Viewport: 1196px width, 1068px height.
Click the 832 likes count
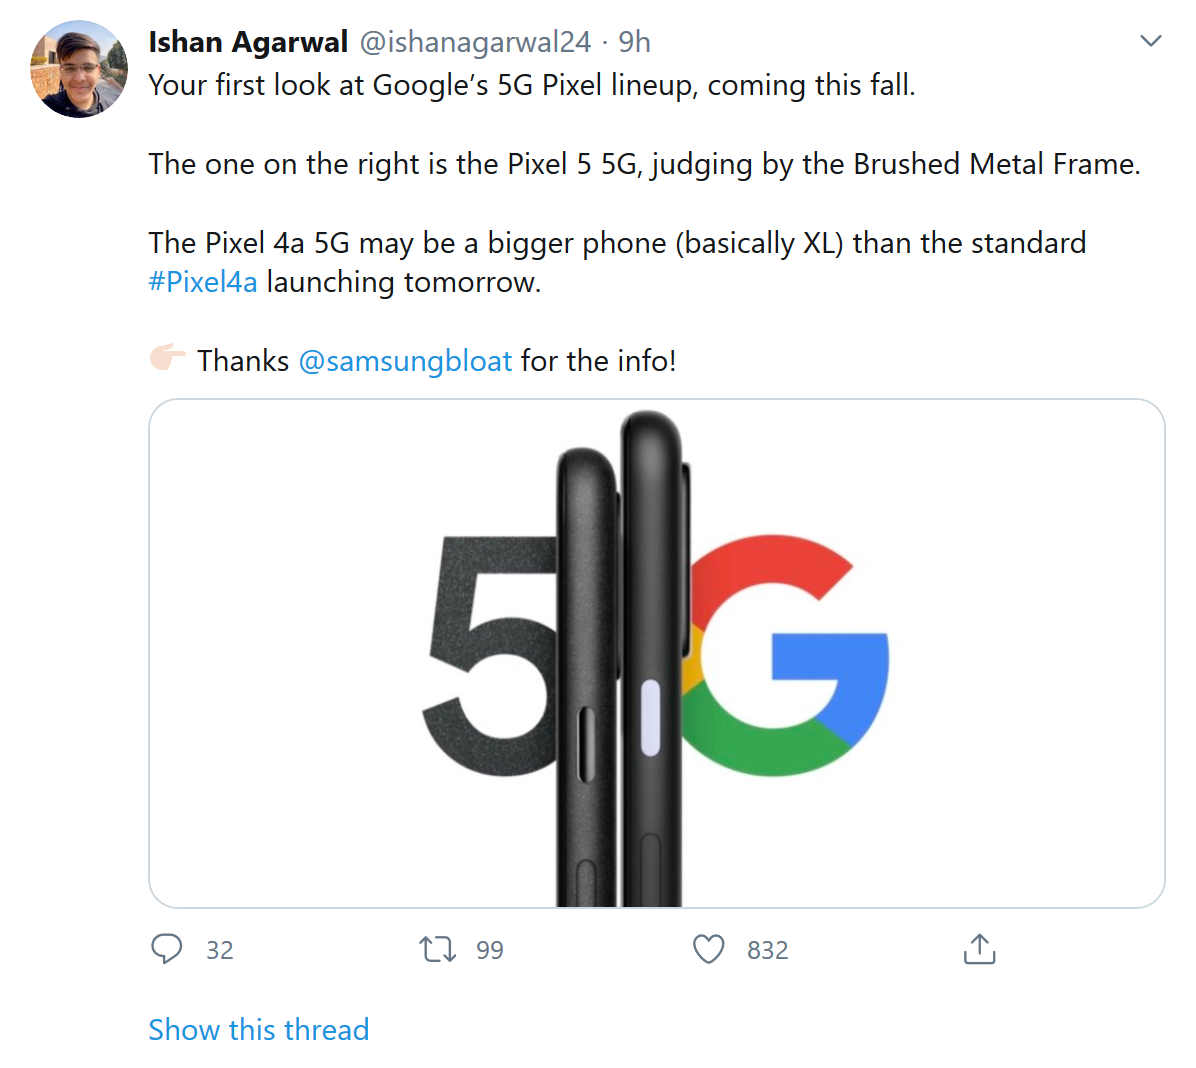pyautogui.click(x=768, y=950)
